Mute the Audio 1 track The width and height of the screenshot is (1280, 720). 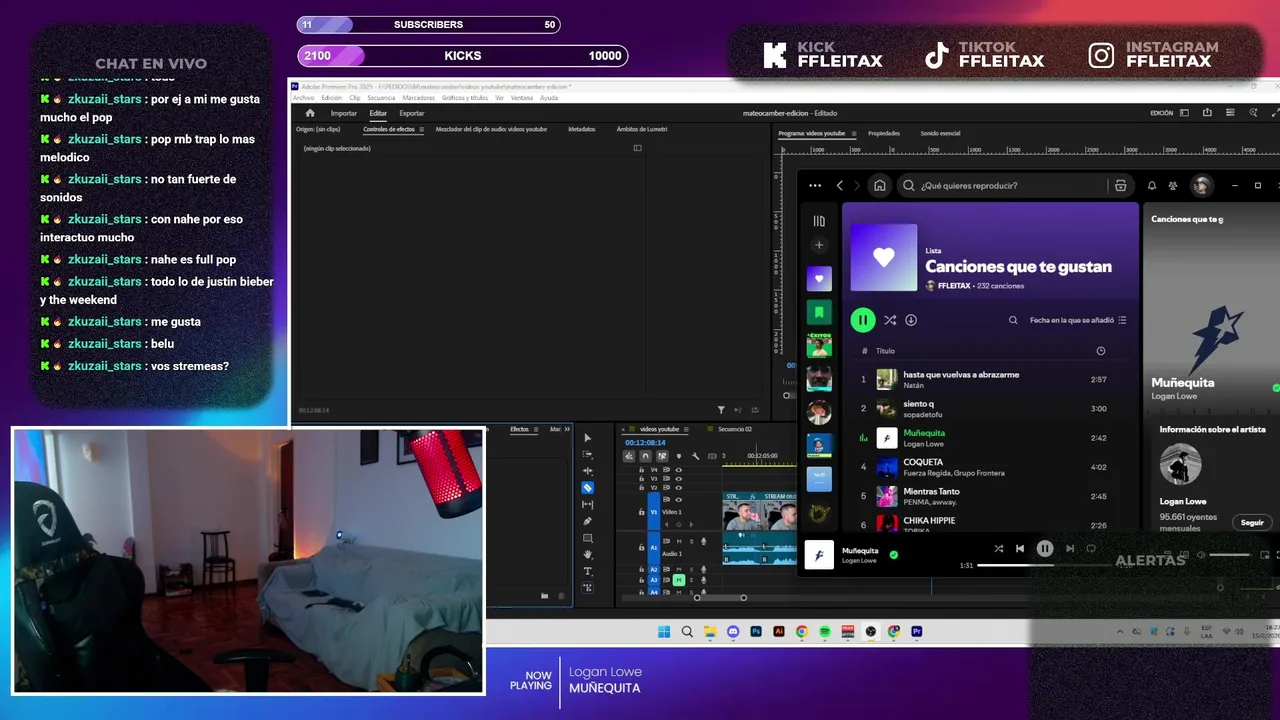pyautogui.click(x=679, y=541)
